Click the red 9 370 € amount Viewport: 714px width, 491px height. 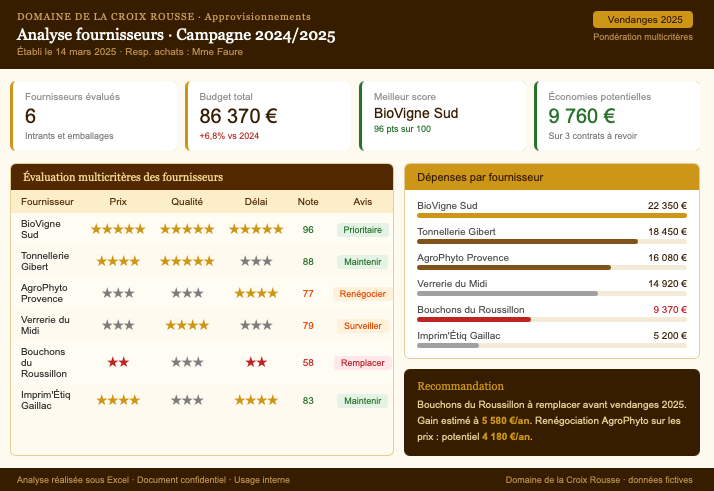(670, 309)
